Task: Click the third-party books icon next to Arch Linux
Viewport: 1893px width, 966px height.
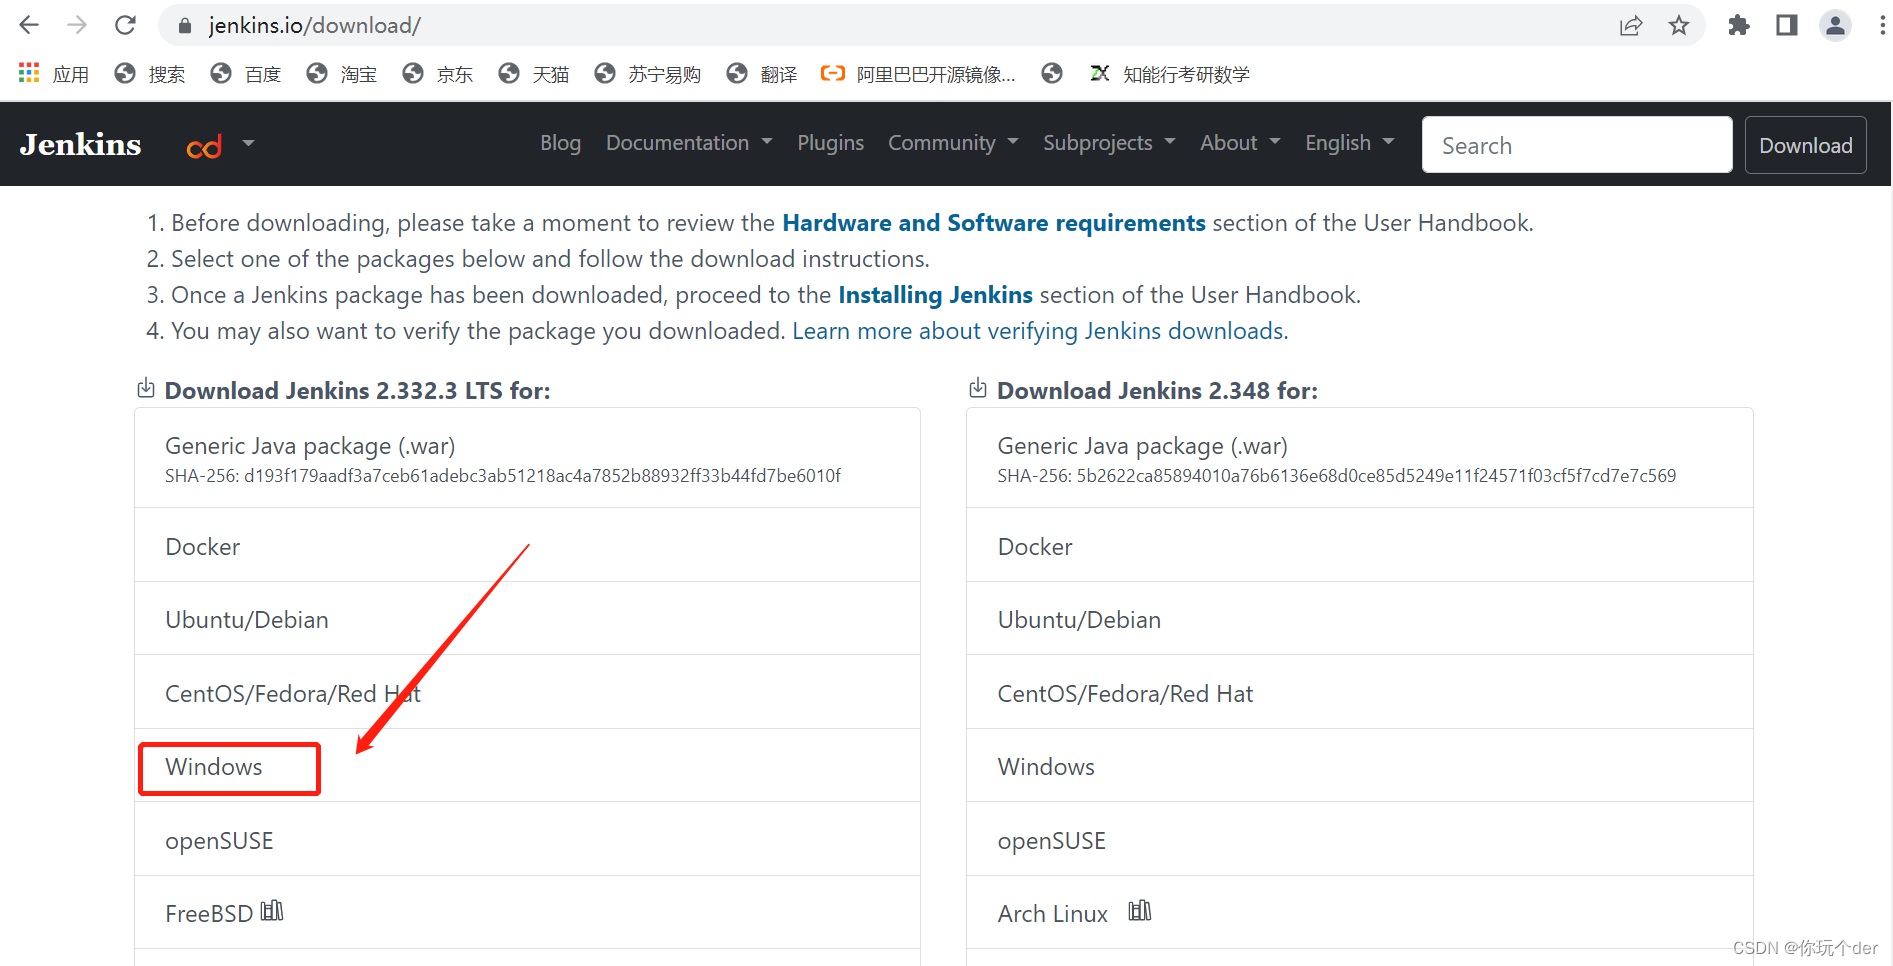Action: (x=1140, y=911)
